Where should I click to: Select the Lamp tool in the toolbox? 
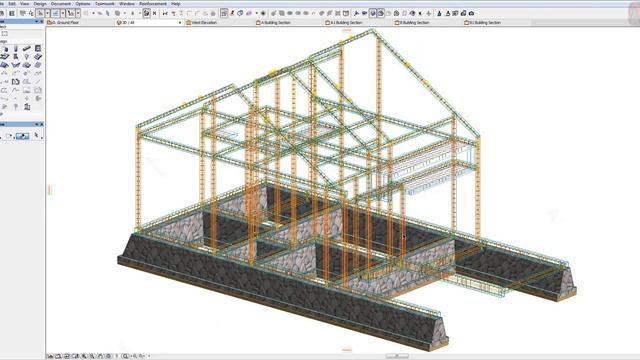tap(27, 57)
